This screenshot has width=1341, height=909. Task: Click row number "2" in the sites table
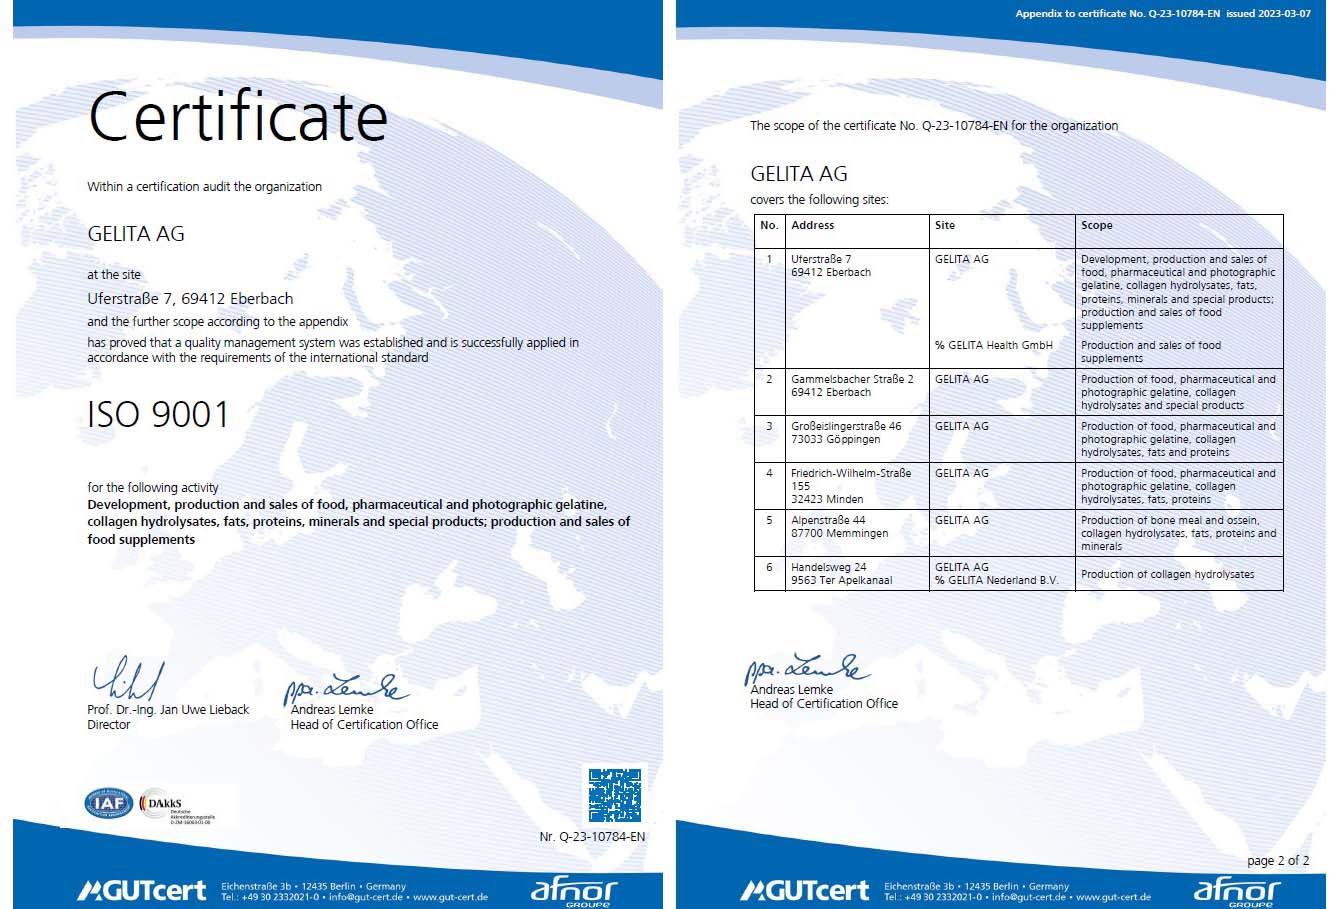point(769,379)
